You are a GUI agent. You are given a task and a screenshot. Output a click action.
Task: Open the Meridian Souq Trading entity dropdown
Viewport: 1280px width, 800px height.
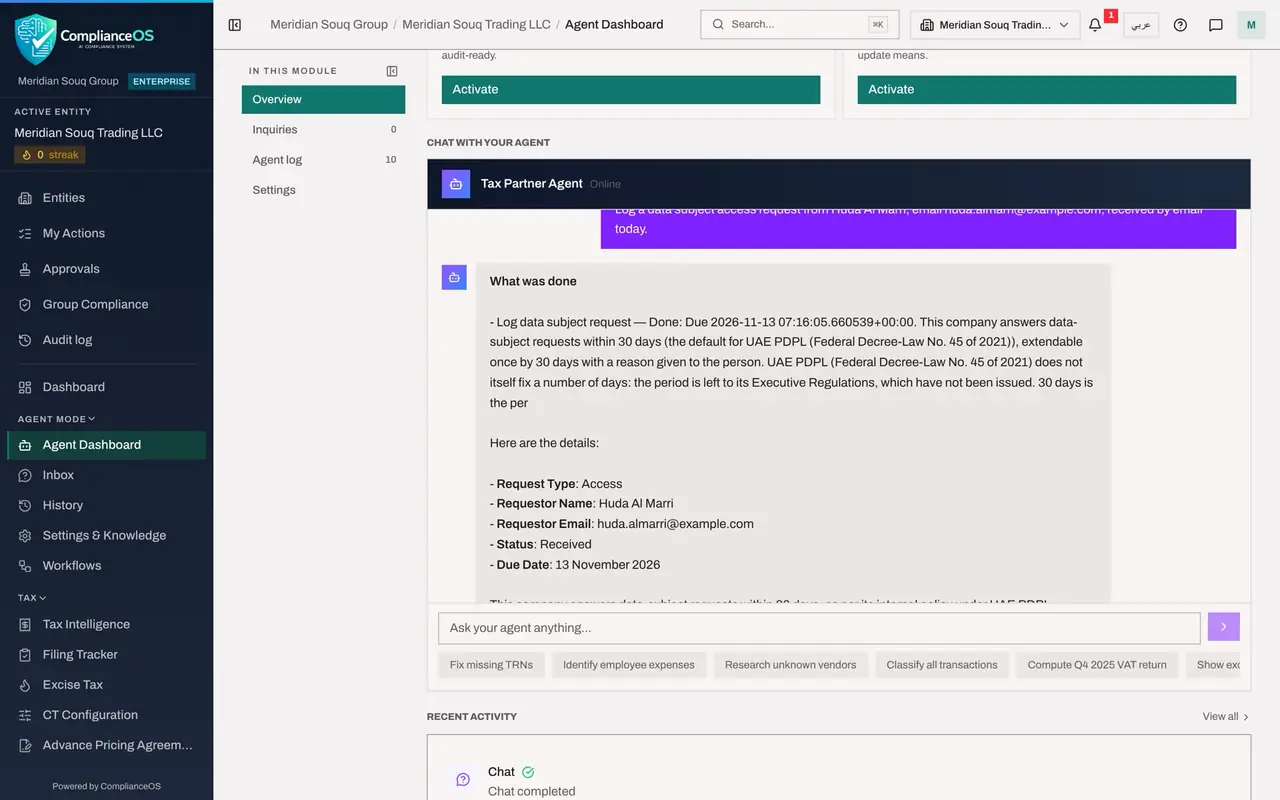point(995,25)
